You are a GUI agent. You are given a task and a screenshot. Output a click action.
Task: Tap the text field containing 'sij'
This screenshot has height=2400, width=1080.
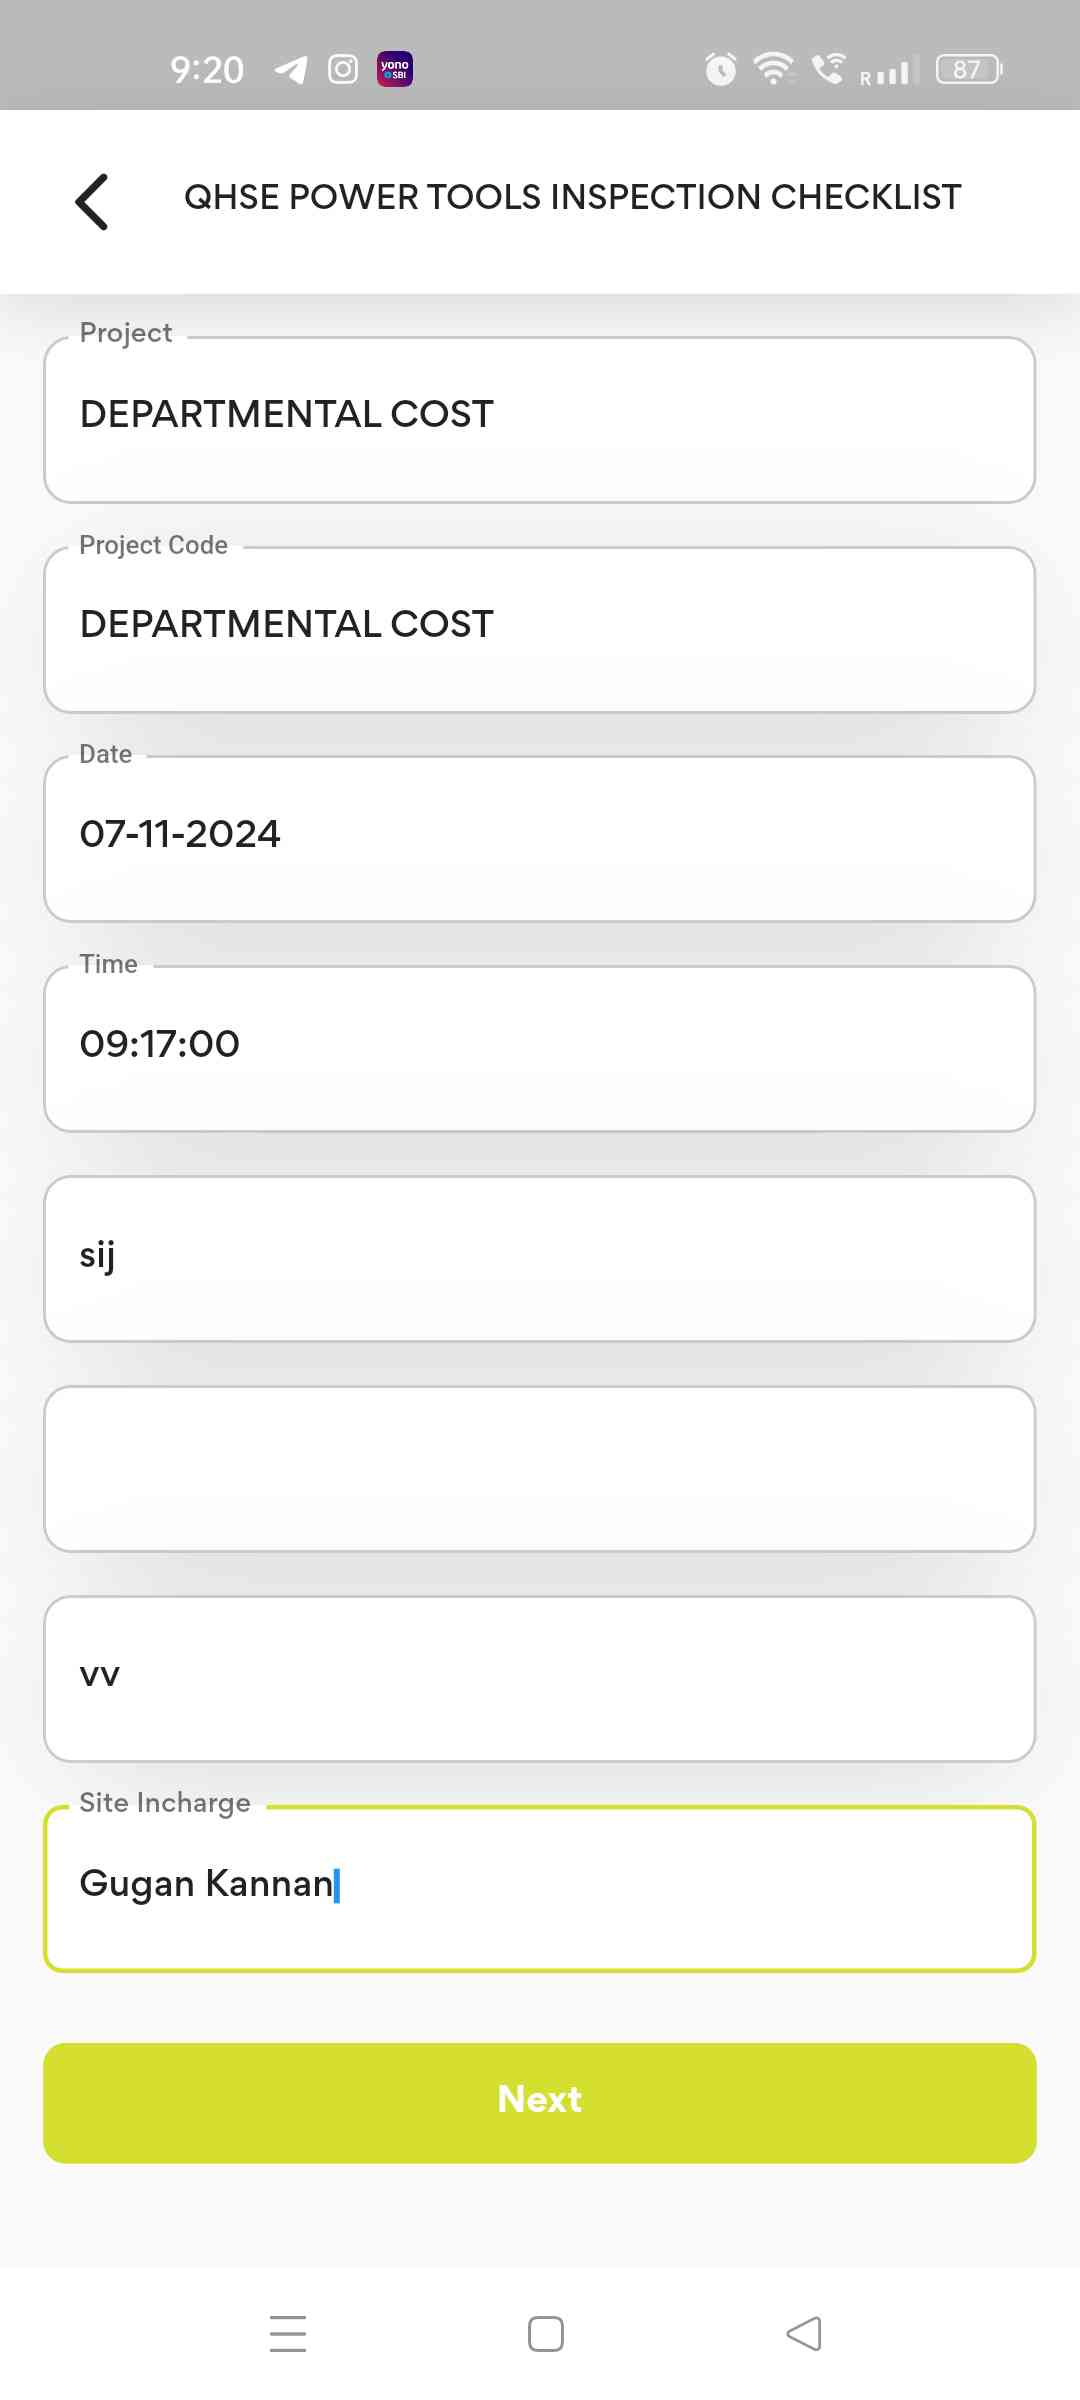[540, 1259]
